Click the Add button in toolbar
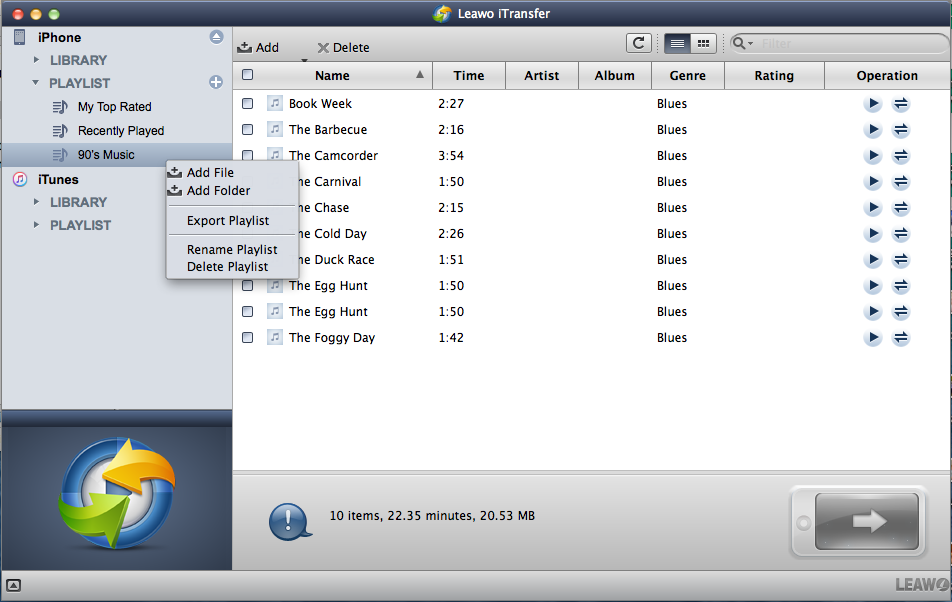The height and width of the screenshot is (602, 952). click(x=258, y=47)
